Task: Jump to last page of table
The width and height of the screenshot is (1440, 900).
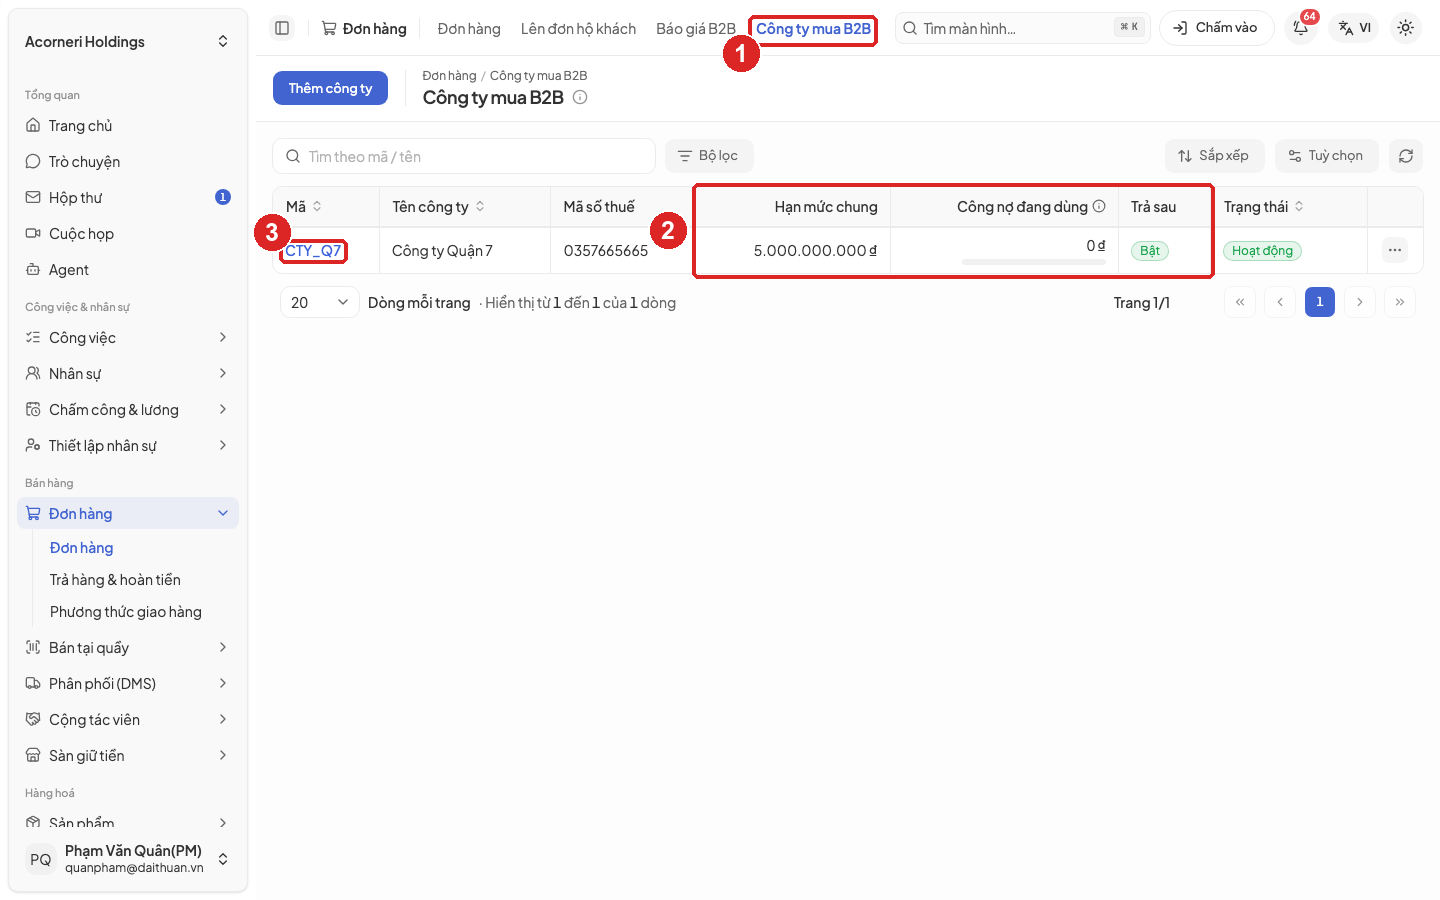Action: (1400, 302)
